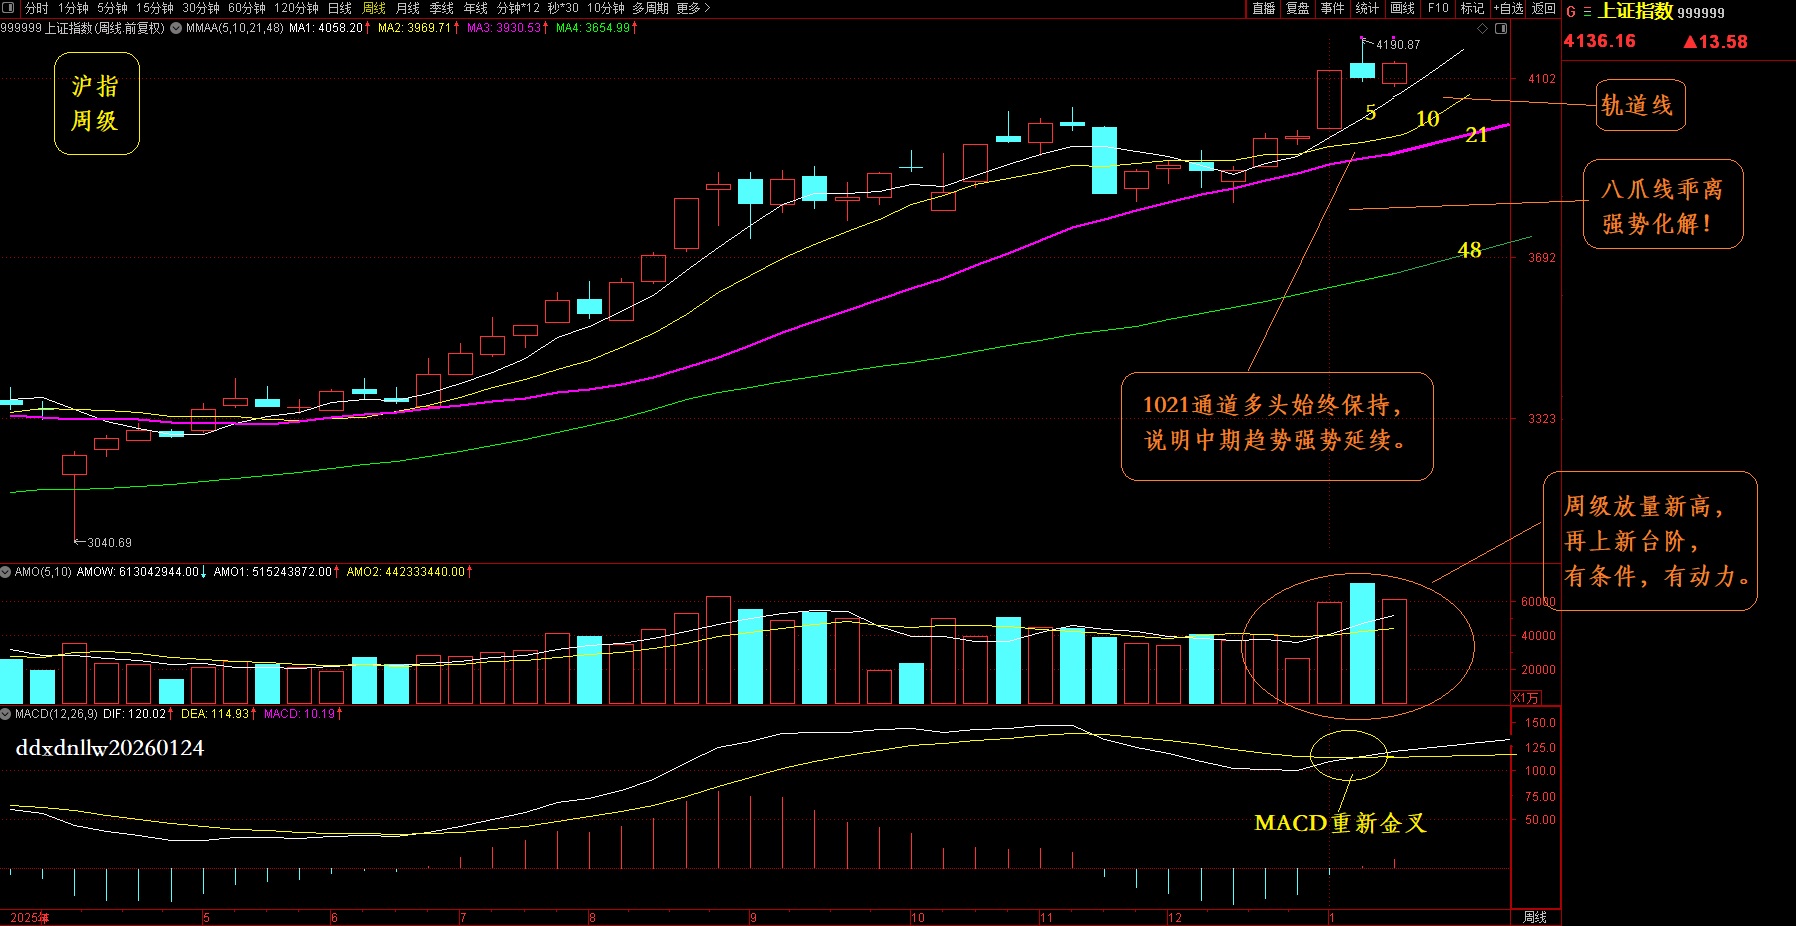The image size is (1796, 926).
Task: Switch to the 月线 monthly chart
Action: point(408,8)
